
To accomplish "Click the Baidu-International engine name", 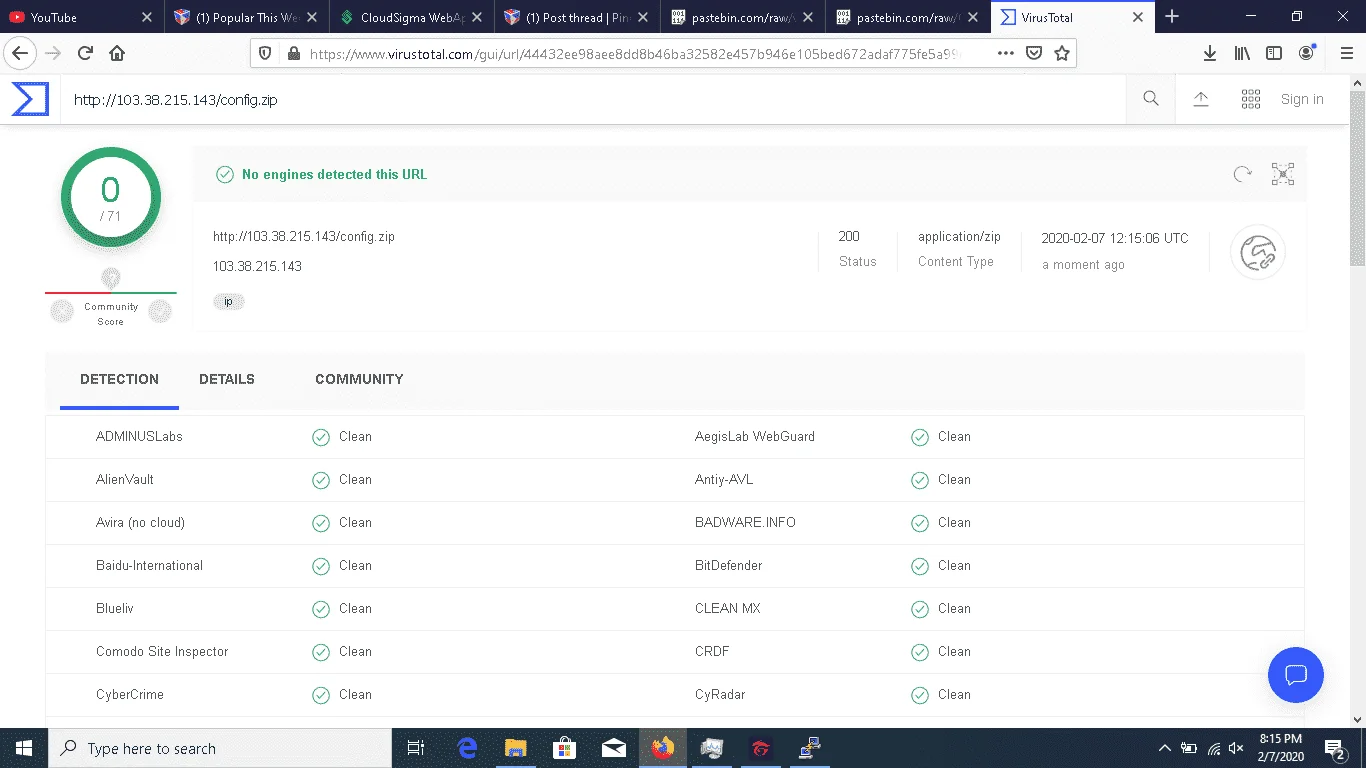I will [x=149, y=565].
